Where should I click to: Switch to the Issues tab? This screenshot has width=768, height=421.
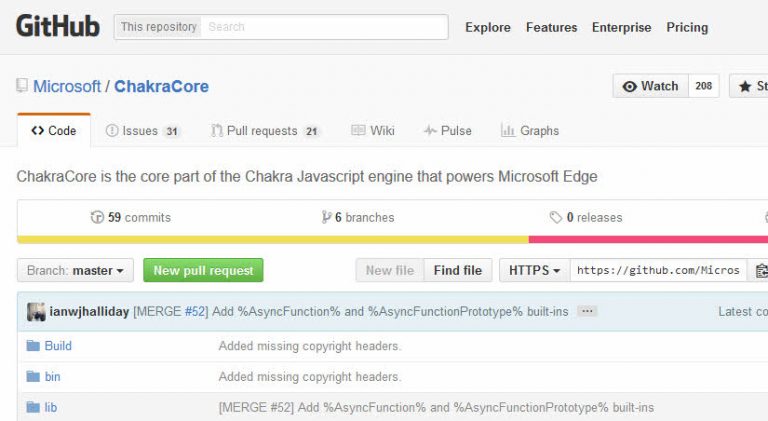coord(142,131)
